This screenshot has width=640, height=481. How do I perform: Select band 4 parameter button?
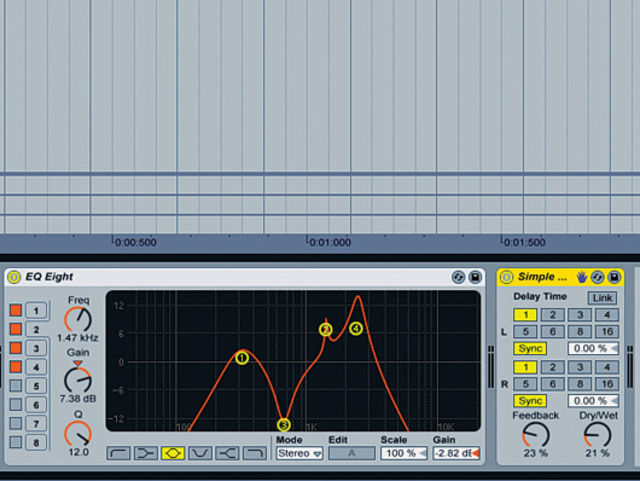[x=36, y=367]
